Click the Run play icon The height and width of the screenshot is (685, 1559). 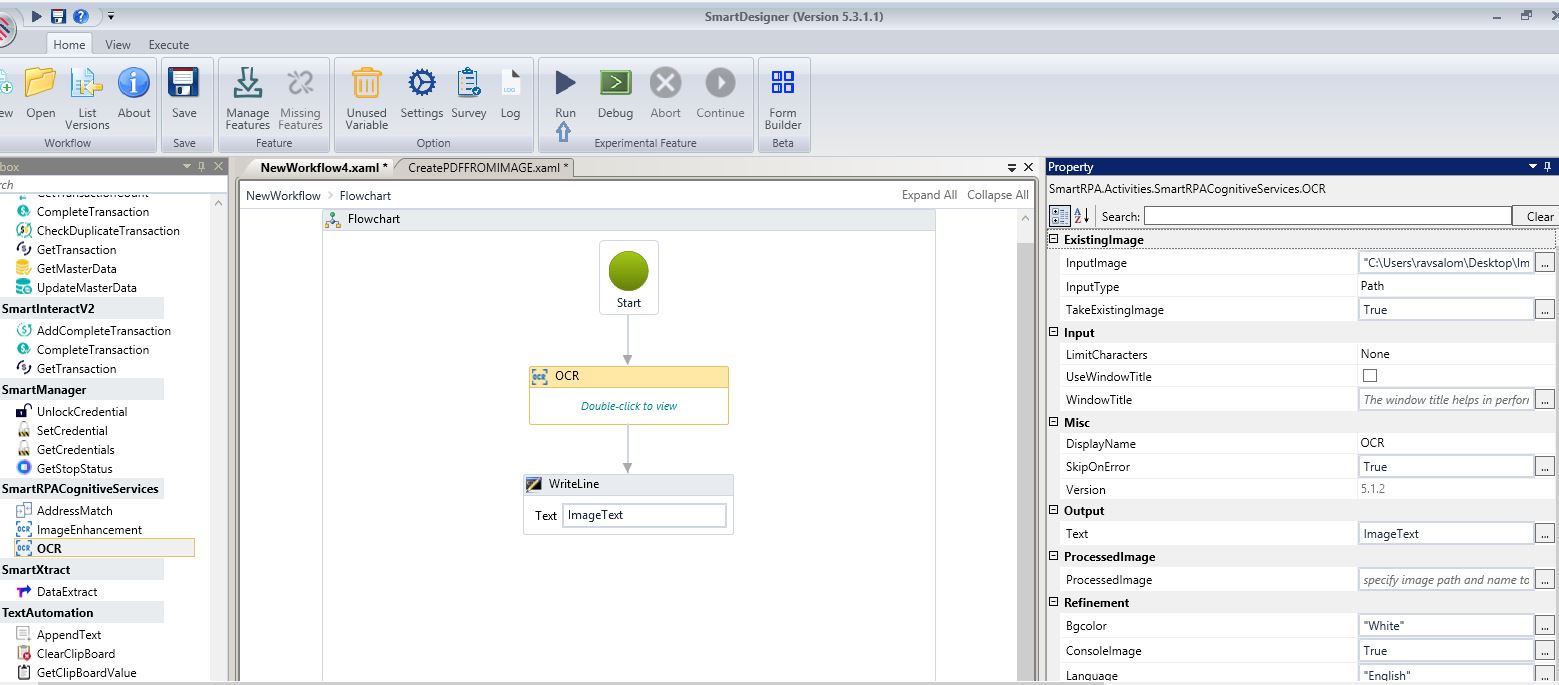click(x=565, y=84)
